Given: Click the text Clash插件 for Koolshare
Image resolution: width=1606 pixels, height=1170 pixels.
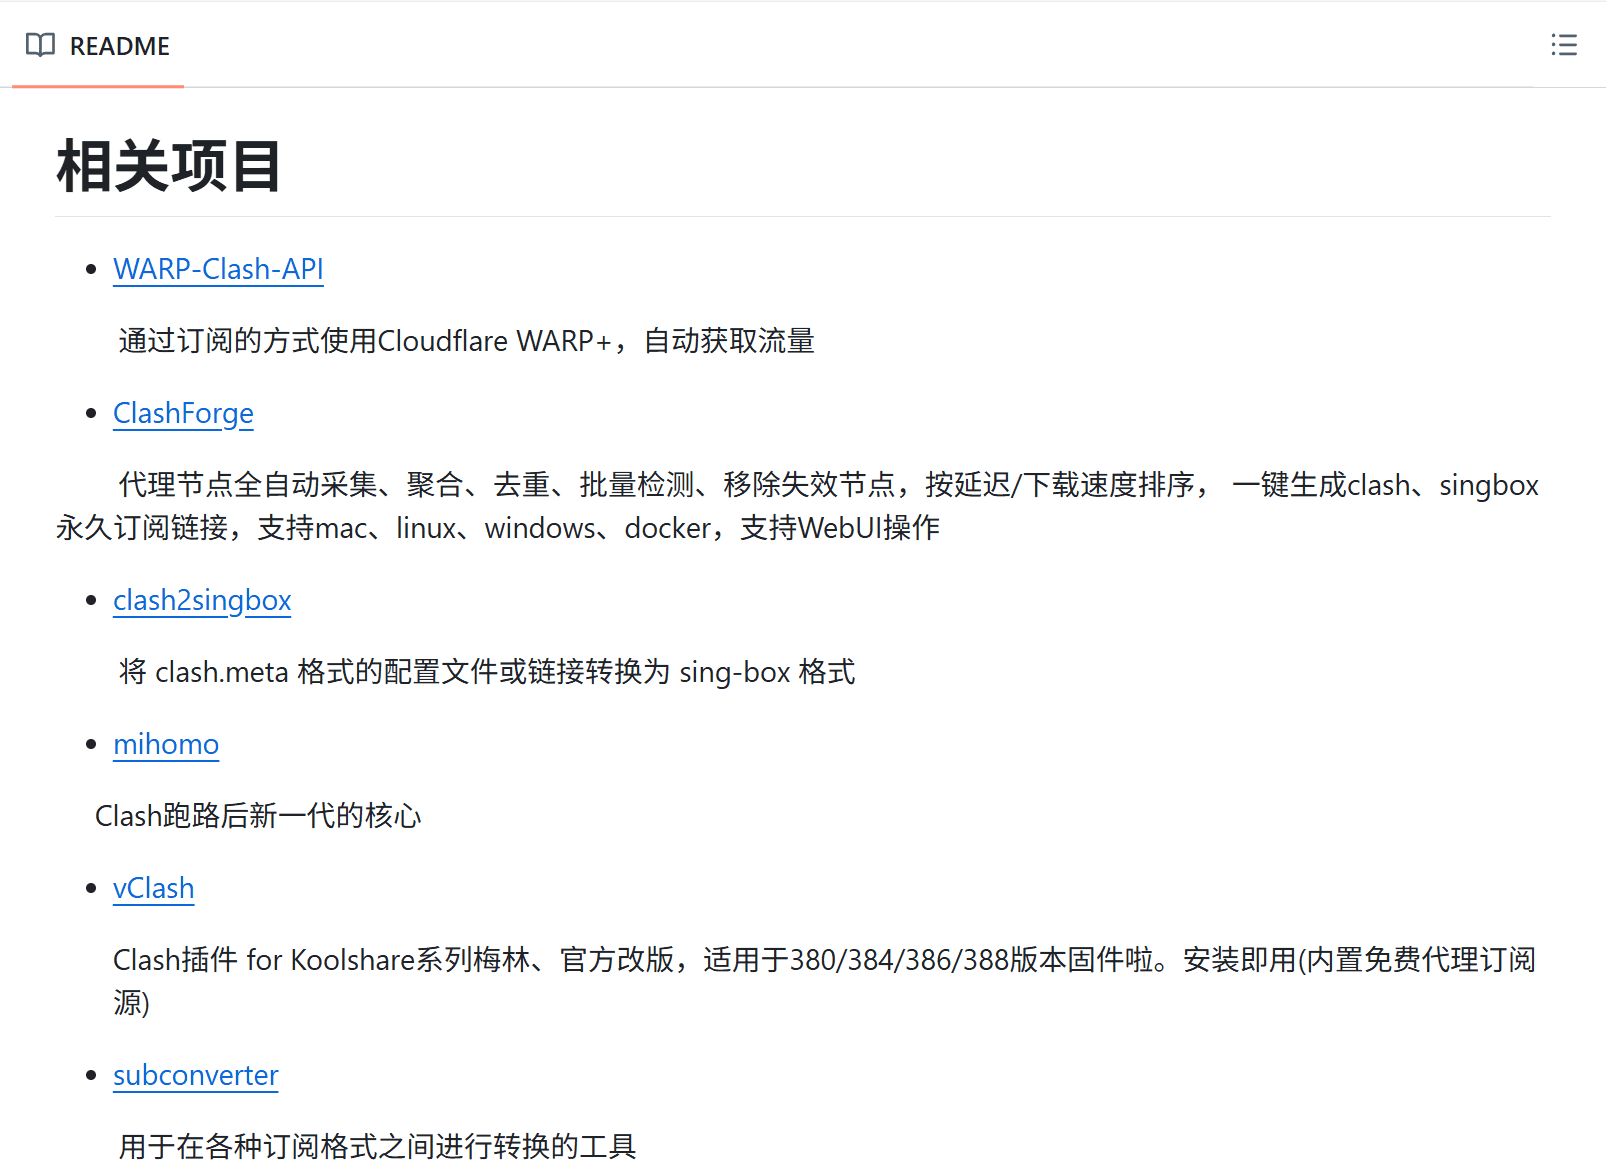Looking at the screenshot, I should [x=264, y=960].
